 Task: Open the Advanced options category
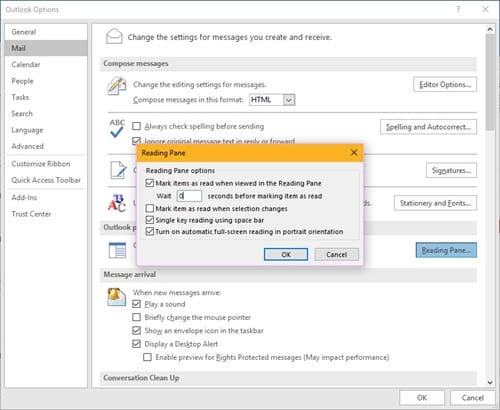click(46, 146)
